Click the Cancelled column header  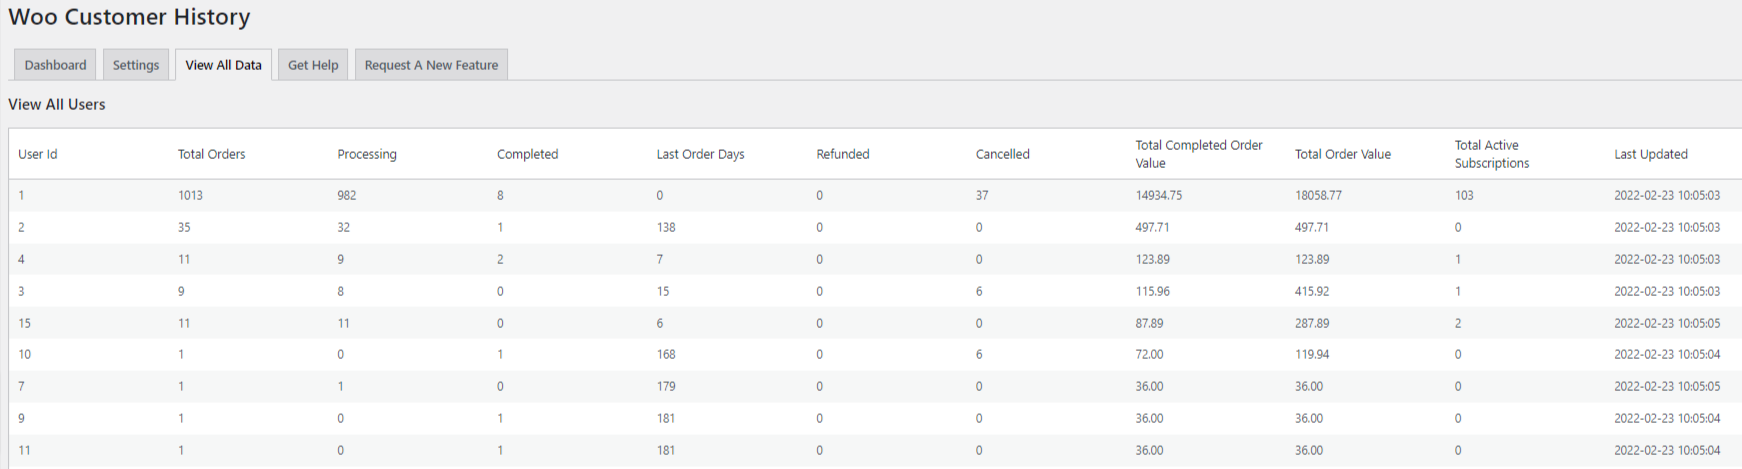tap(1002, 154)
